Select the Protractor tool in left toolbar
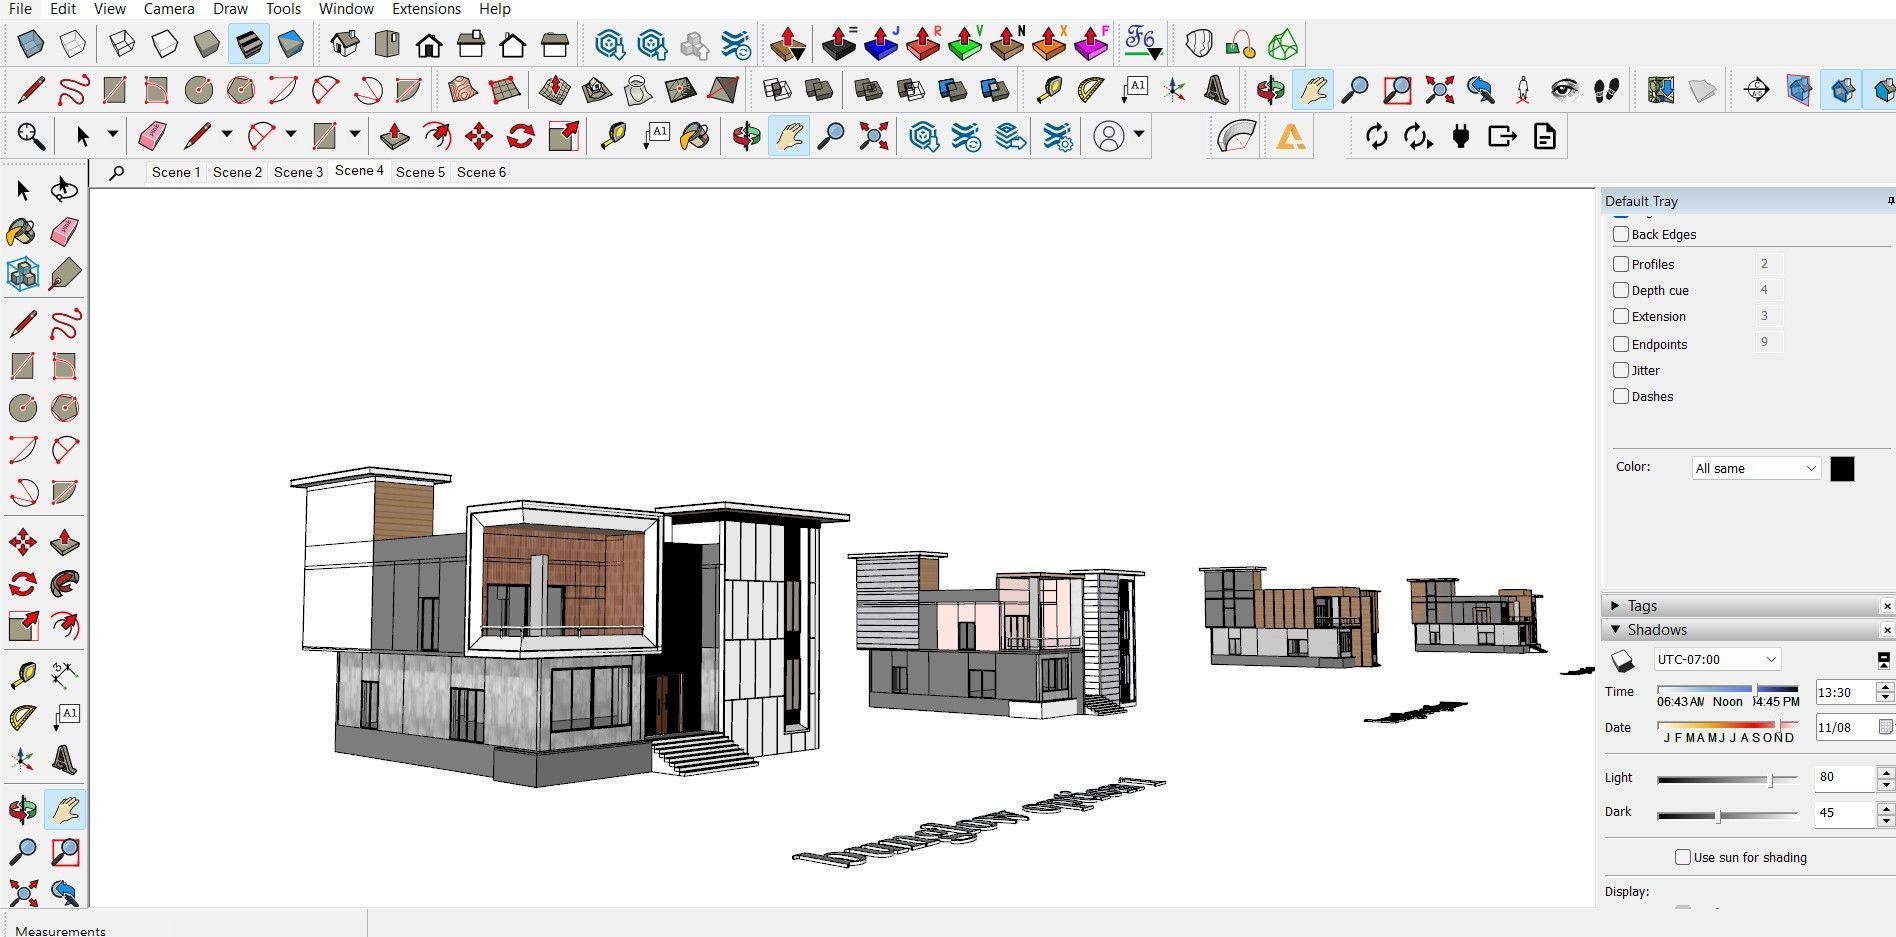1896x937 pixels. (22, 718)
